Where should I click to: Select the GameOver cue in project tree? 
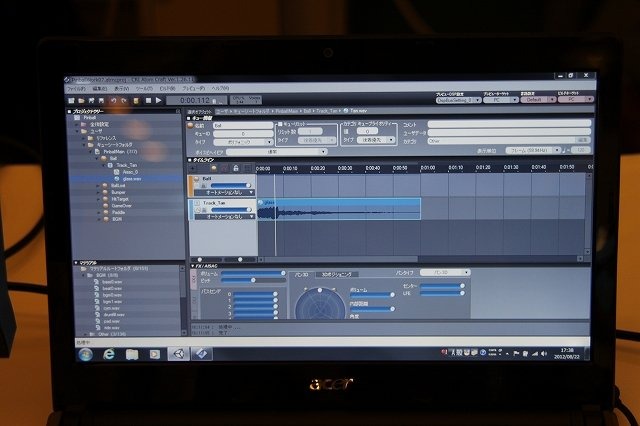tap(122, 206)
